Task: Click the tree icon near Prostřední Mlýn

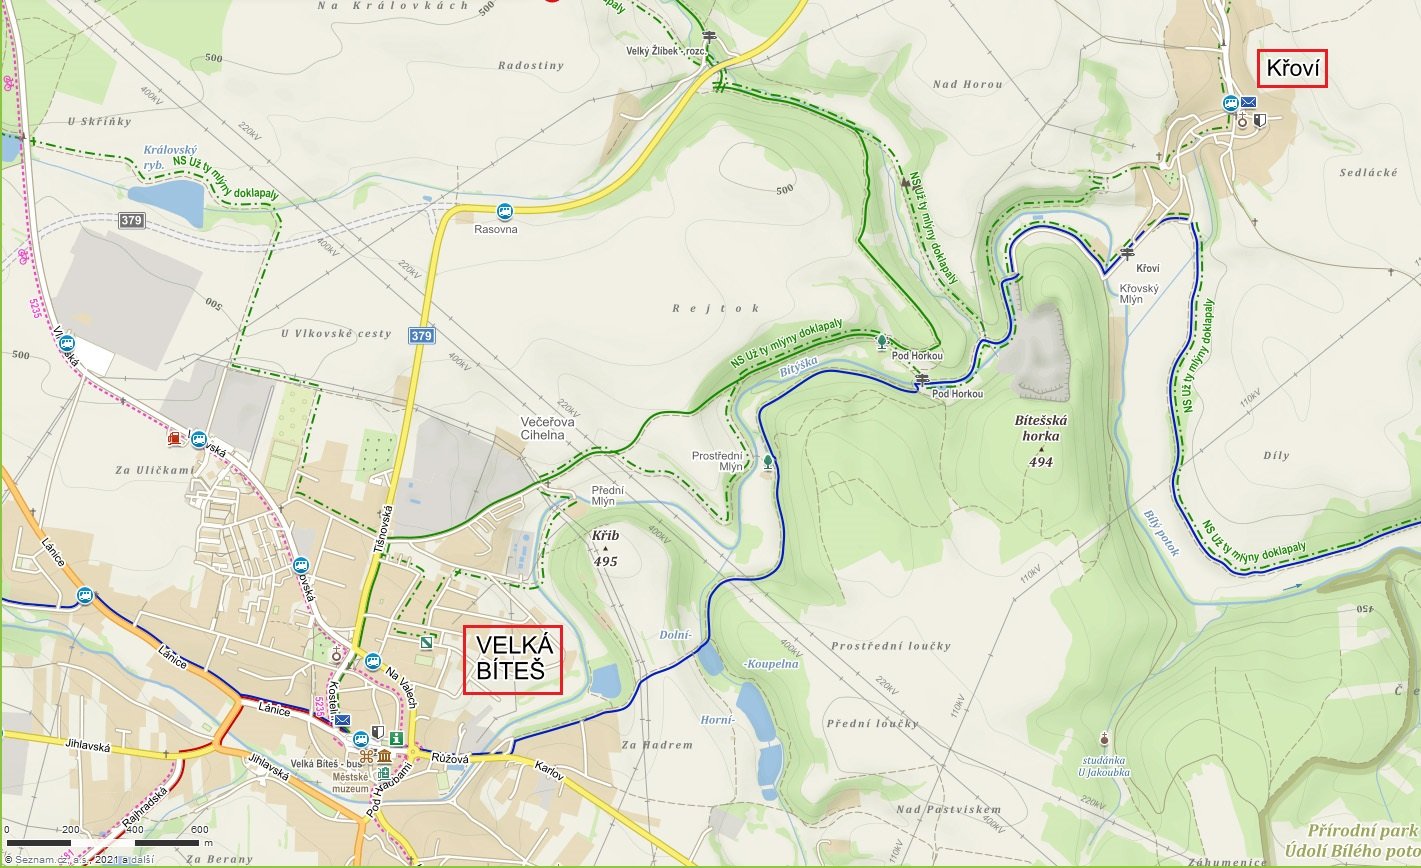Action: pyautogui.click(x=768, y=461)
